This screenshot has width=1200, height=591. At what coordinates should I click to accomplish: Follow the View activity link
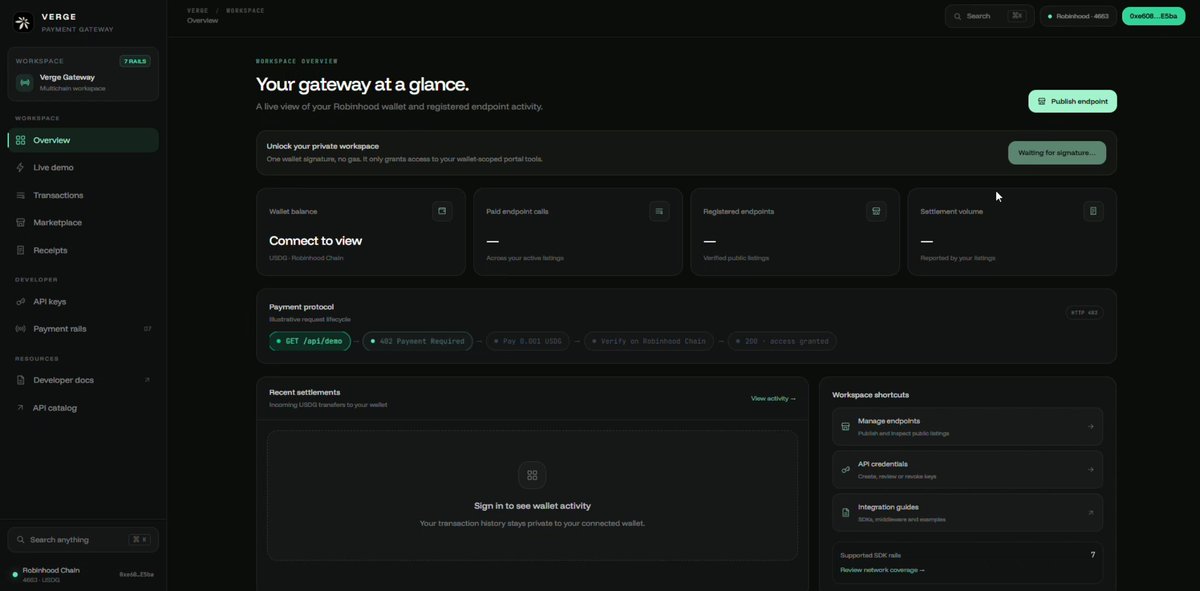773,398
